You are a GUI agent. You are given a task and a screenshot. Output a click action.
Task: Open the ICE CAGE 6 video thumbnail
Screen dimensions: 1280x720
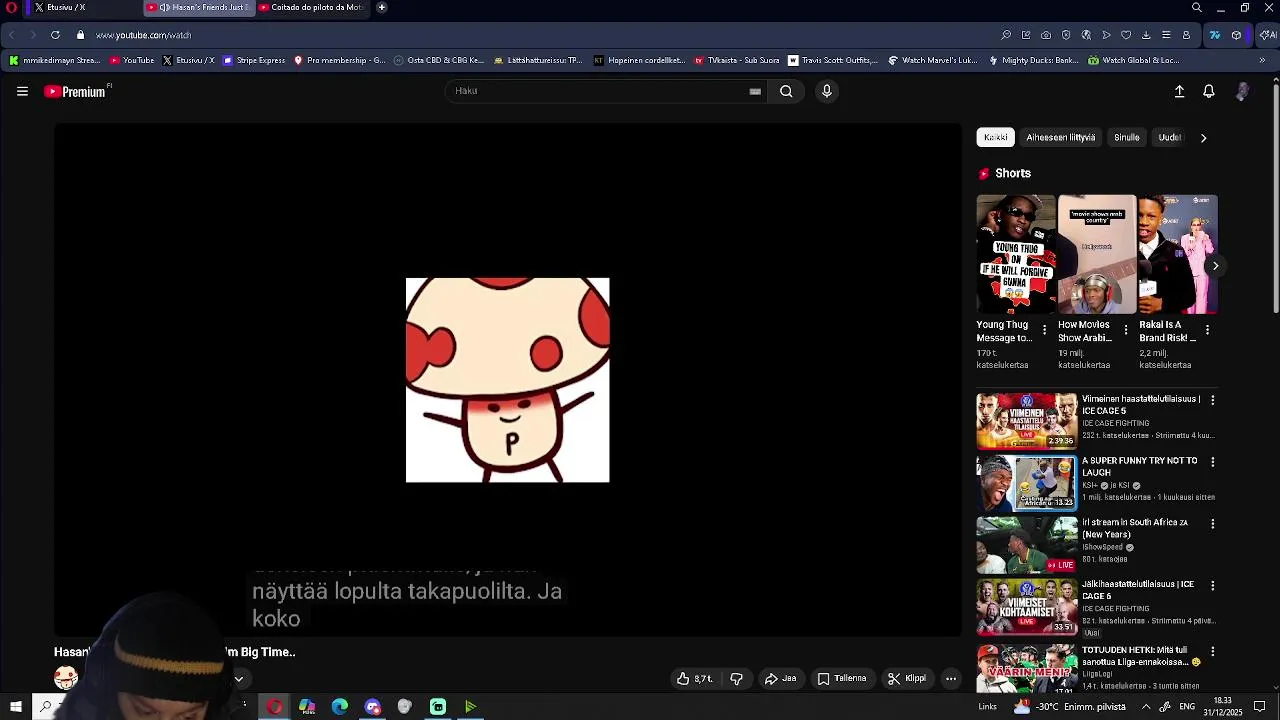[1027, 607]
